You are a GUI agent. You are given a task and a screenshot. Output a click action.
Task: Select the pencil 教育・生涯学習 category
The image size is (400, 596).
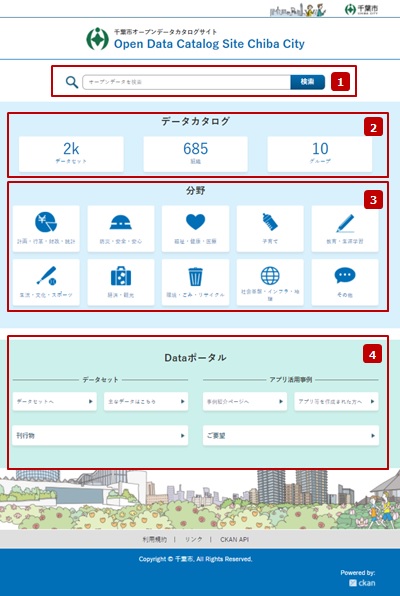point(345,228)
